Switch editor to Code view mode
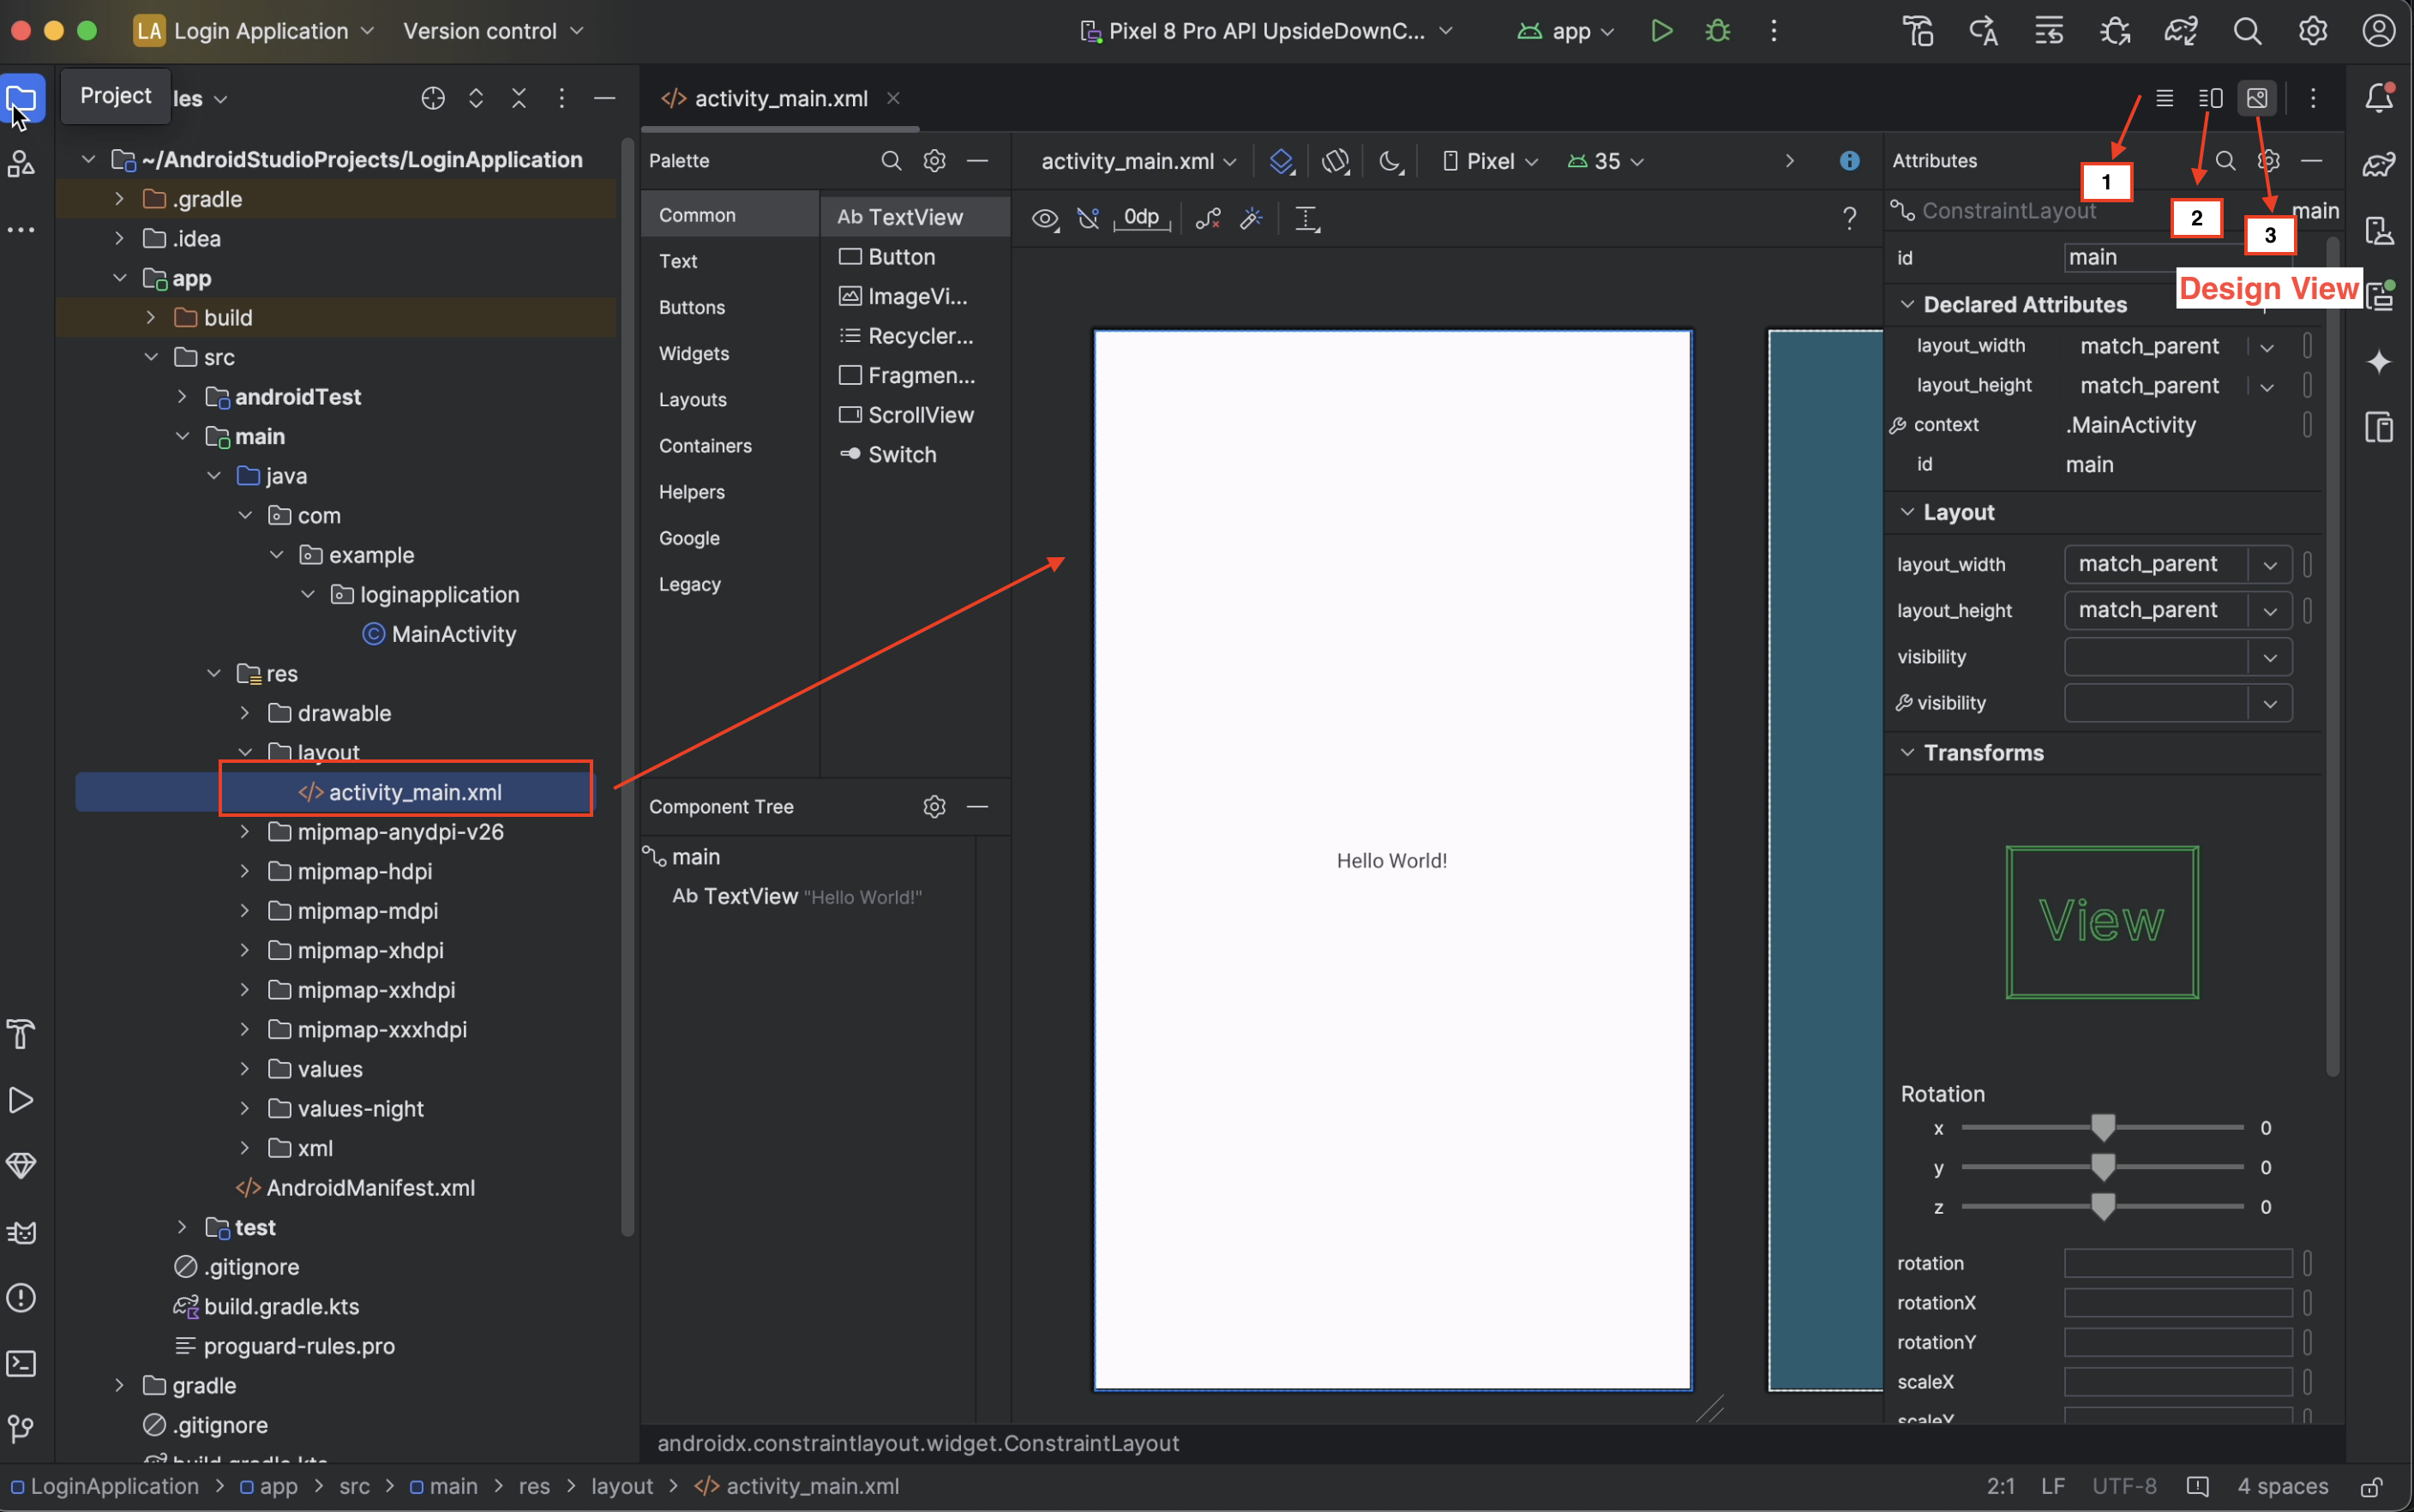Viewport: 2414px width, 1512px height. tap(2164, 98)
